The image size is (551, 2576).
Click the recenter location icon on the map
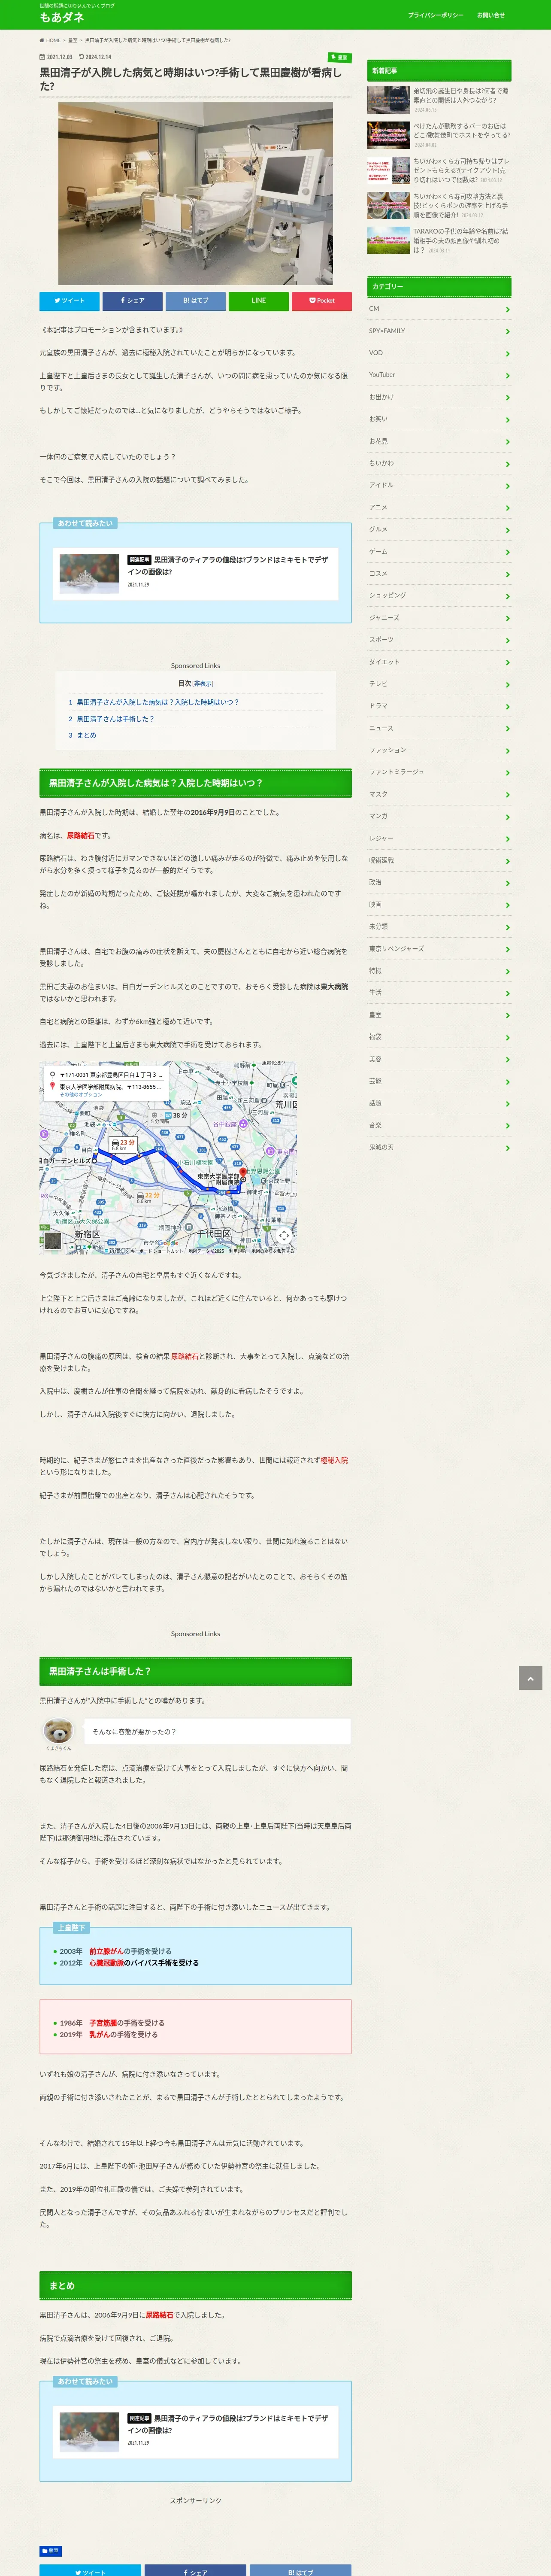click(x=284, y=1236)
